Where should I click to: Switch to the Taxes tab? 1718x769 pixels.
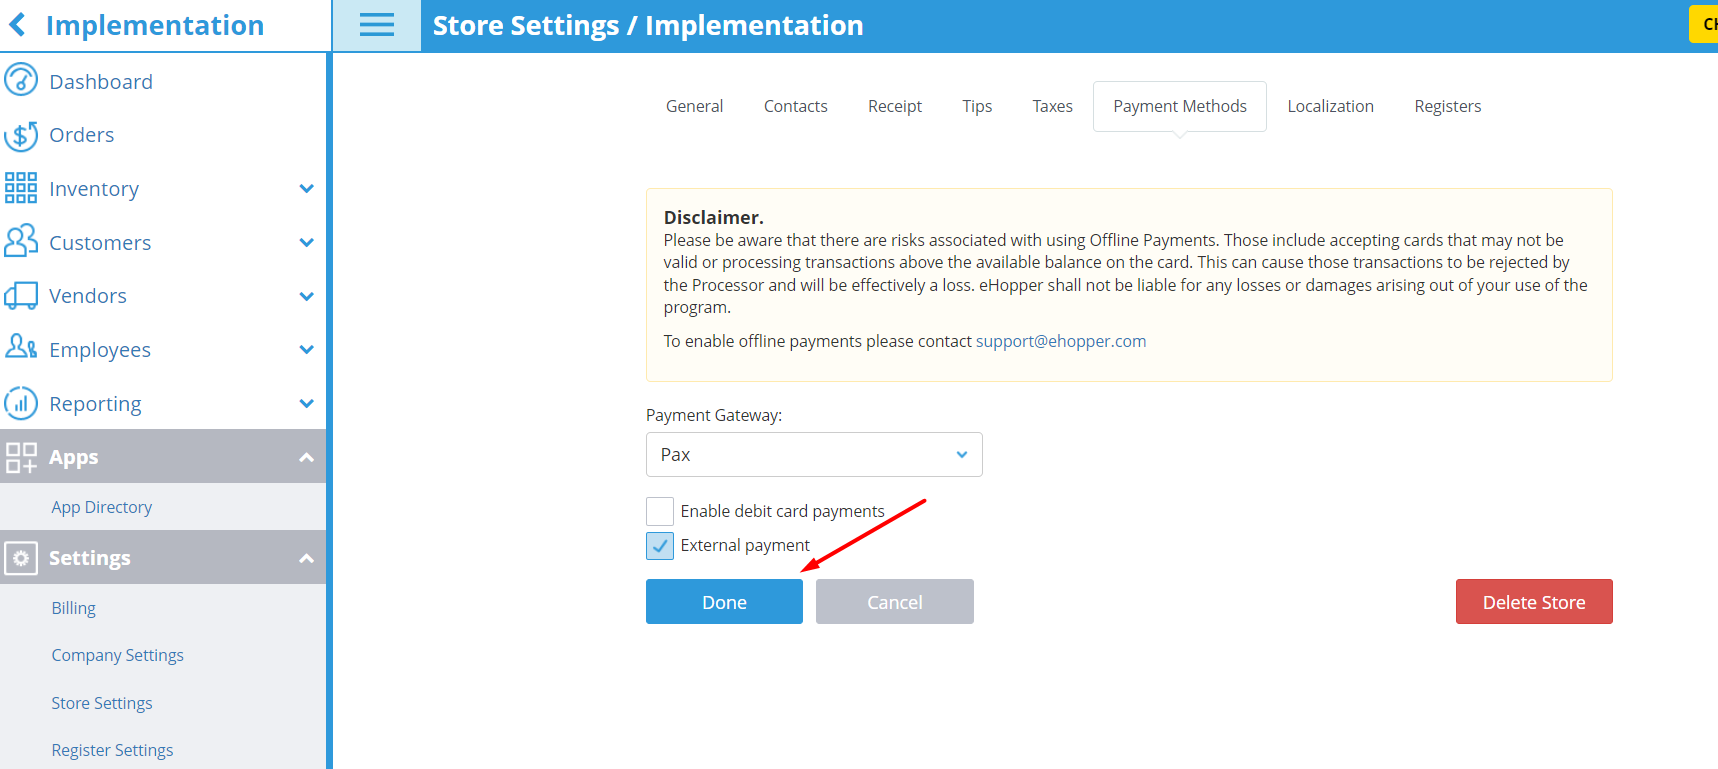coord(1052,106)
